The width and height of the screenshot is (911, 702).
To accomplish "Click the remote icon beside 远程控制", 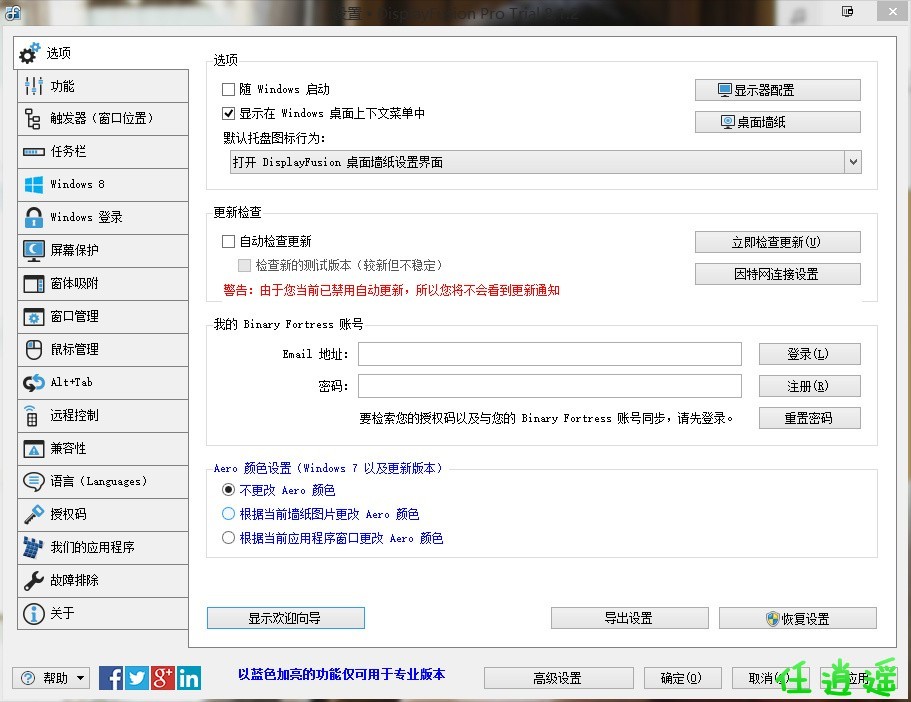I will (31, 416).
